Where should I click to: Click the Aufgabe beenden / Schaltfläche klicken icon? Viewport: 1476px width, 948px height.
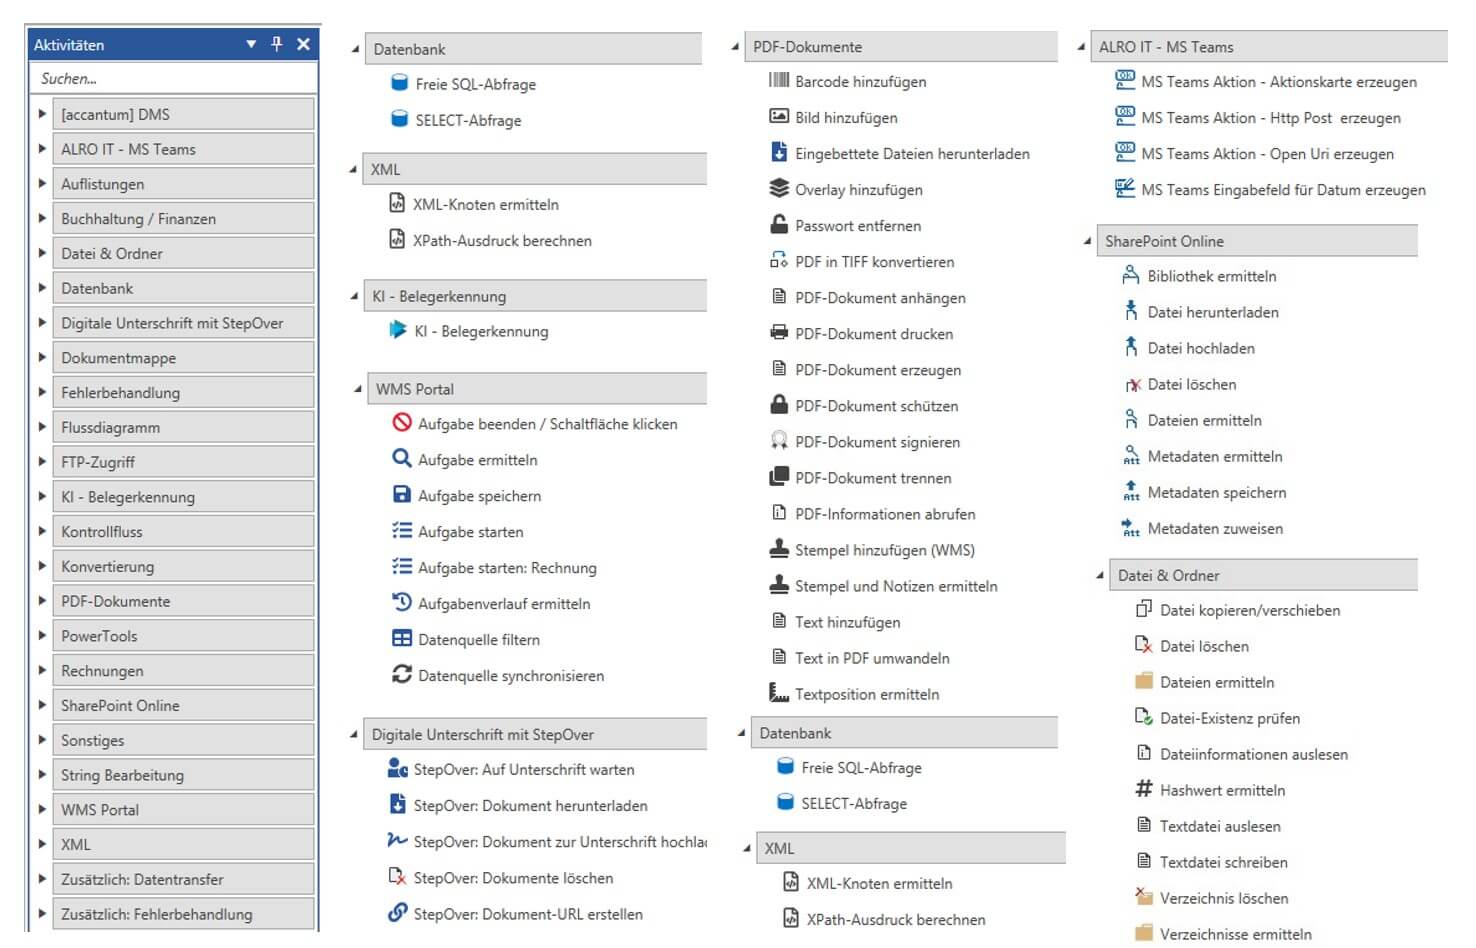tap(402, 423)
